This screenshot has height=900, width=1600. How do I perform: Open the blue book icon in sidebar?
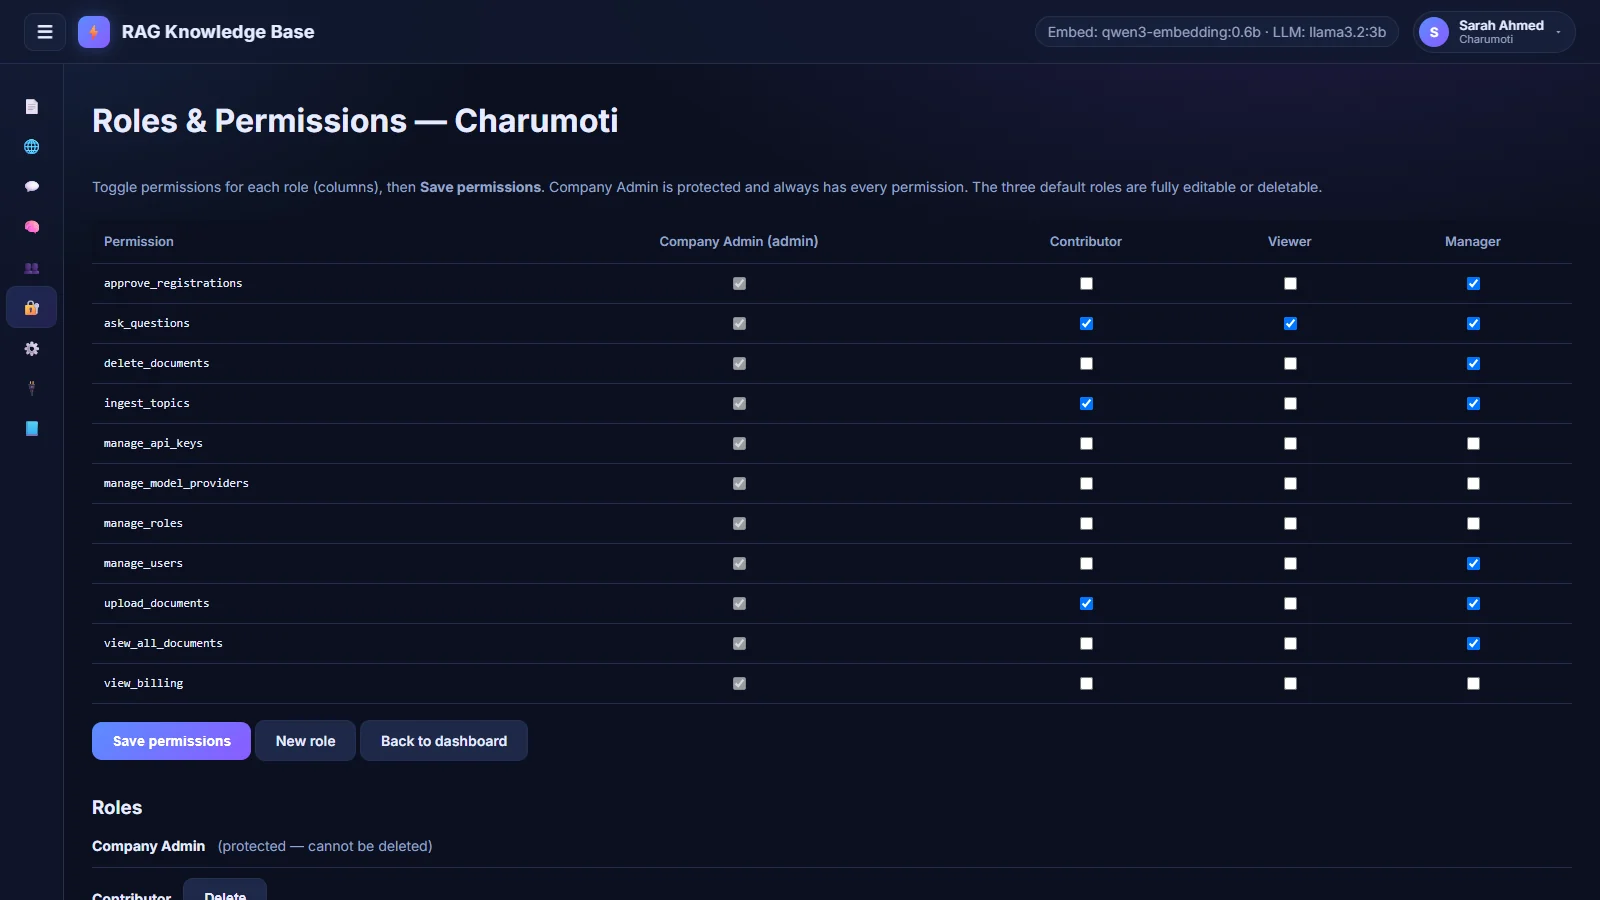[32, 428]
